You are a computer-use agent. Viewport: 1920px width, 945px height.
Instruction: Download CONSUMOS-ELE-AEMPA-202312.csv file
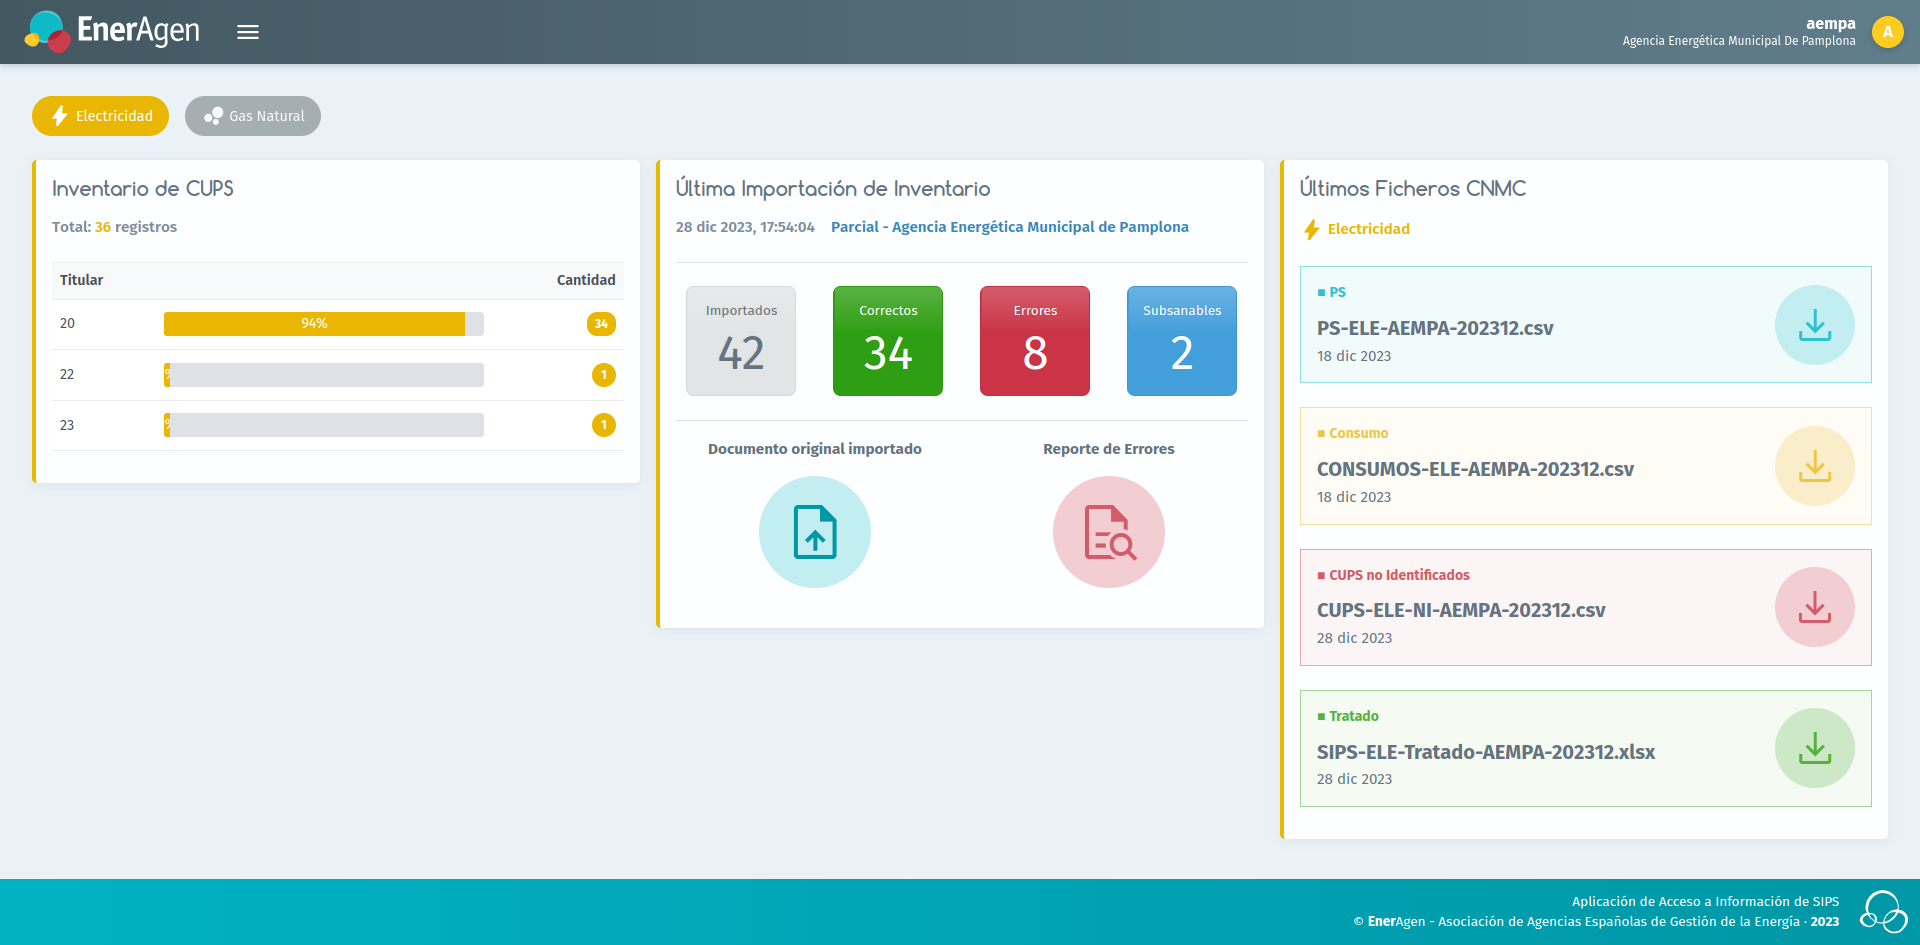1814,466
